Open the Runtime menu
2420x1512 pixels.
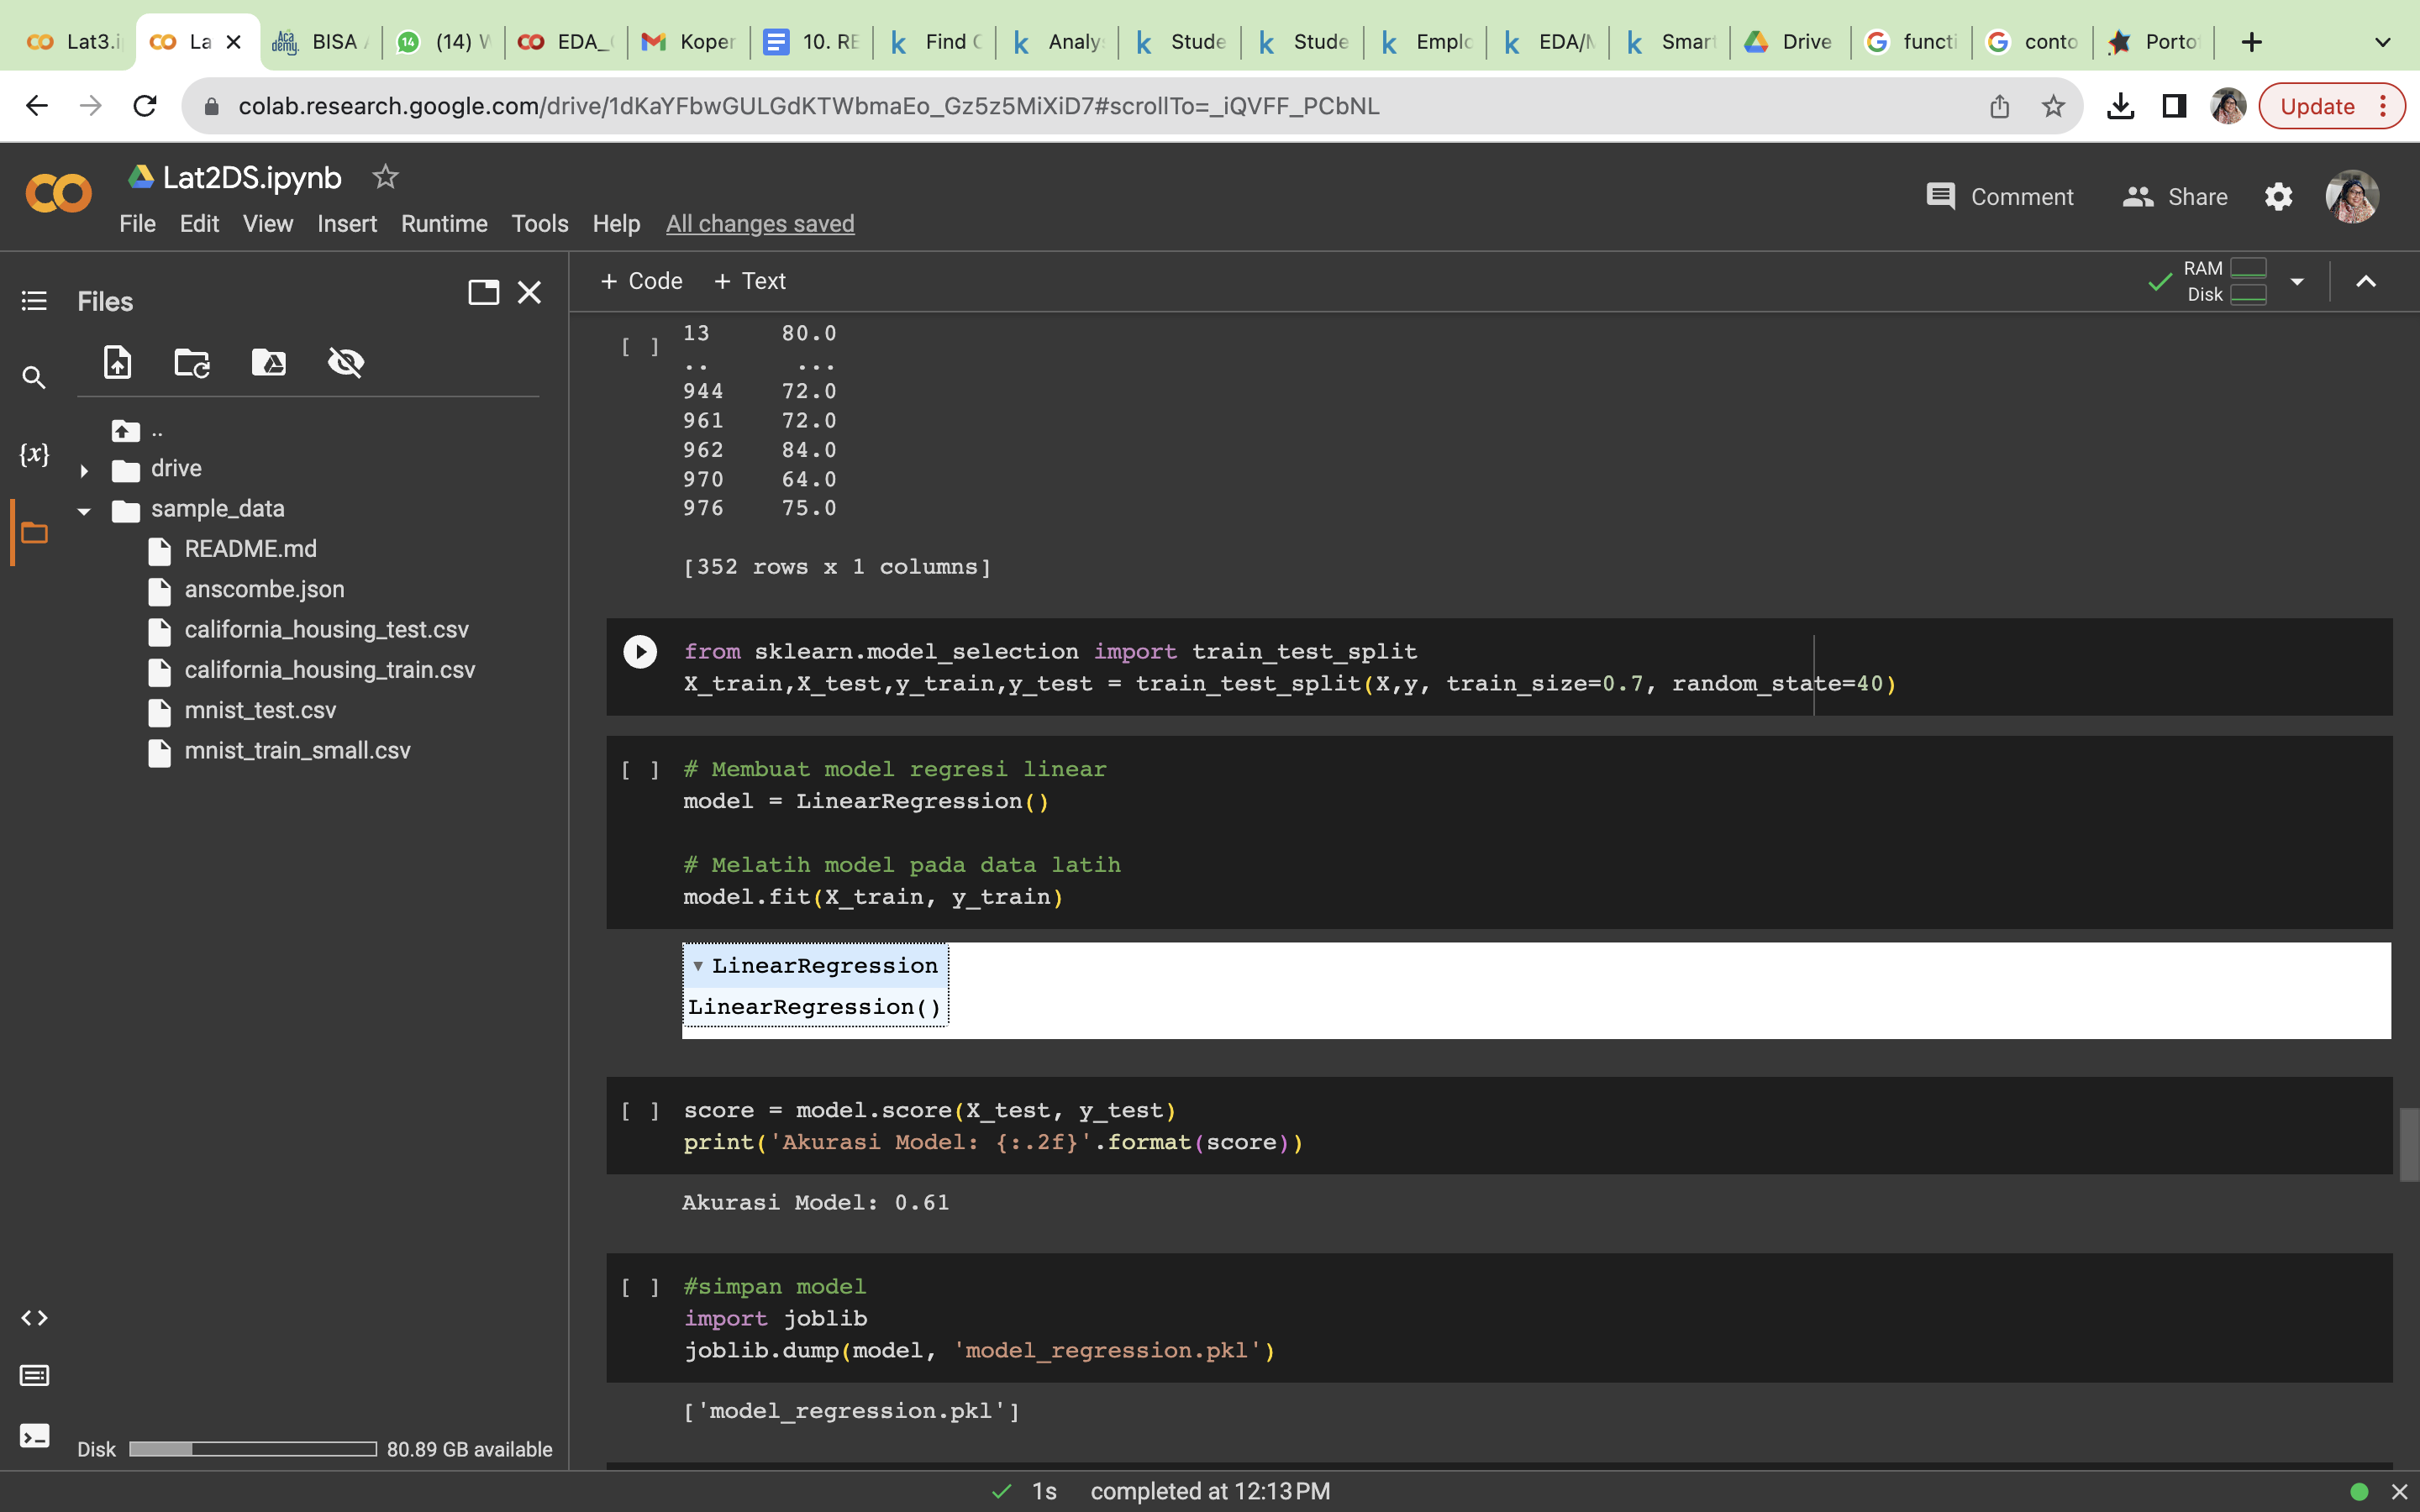coord(444,224)
